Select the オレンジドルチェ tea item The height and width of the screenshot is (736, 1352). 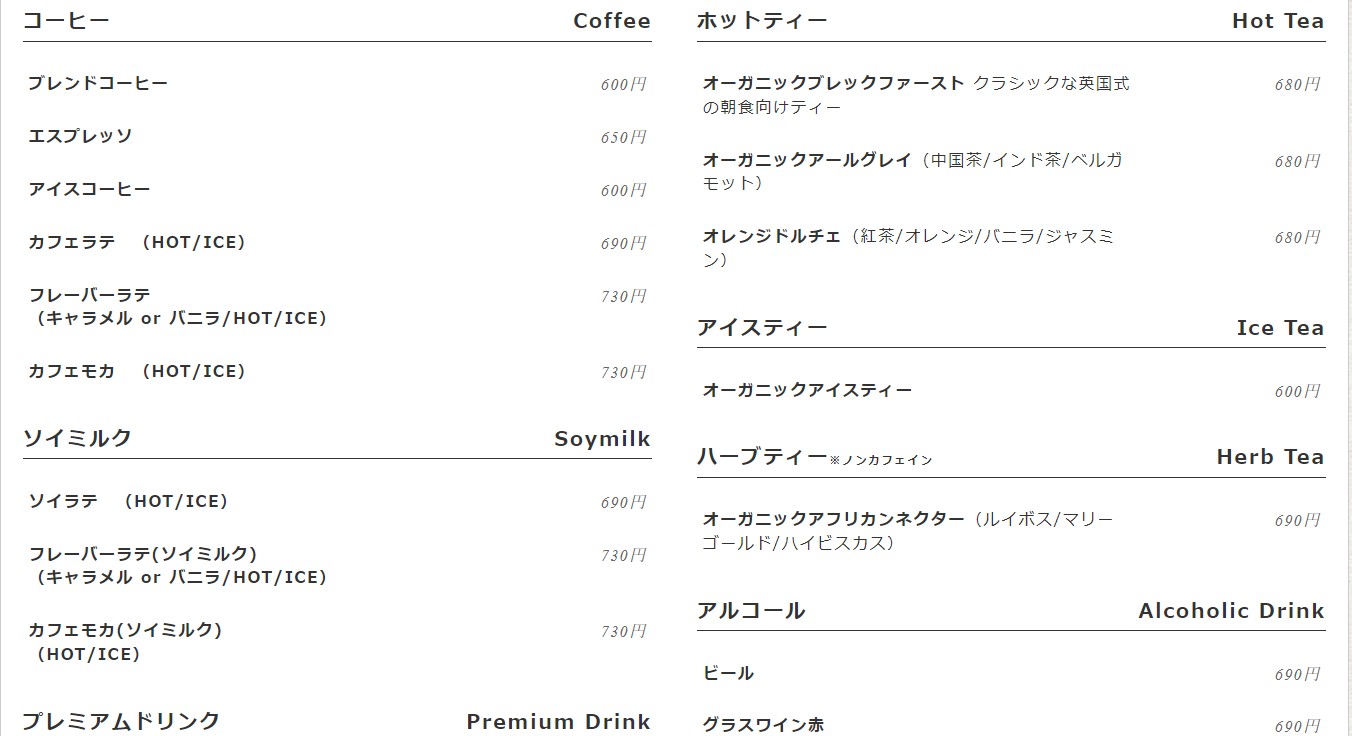(772, 237)
